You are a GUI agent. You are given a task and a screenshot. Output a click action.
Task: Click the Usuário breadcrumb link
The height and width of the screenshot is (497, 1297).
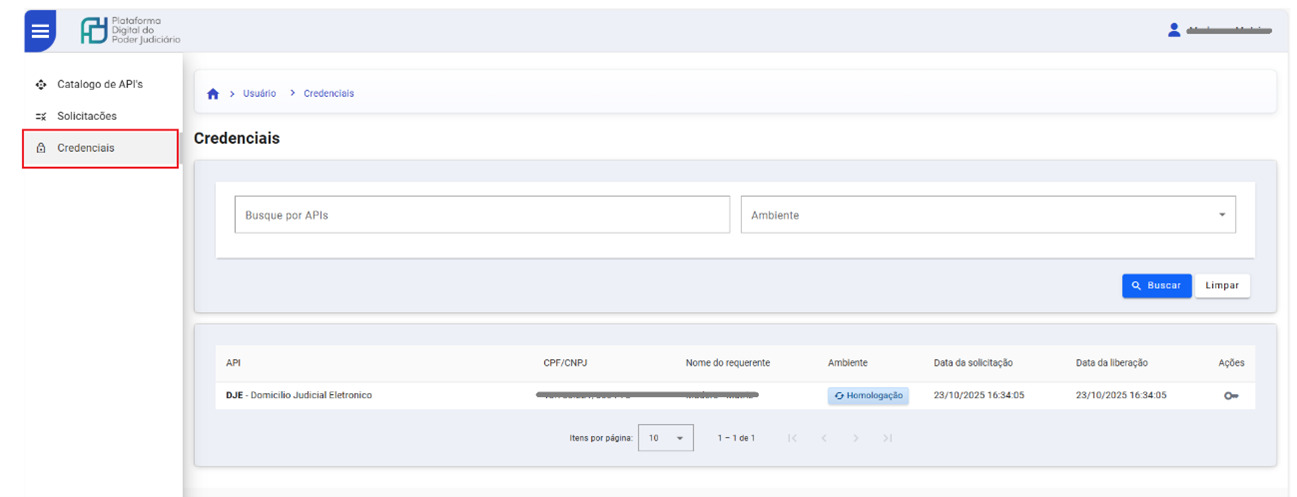[x=259, y=94]
